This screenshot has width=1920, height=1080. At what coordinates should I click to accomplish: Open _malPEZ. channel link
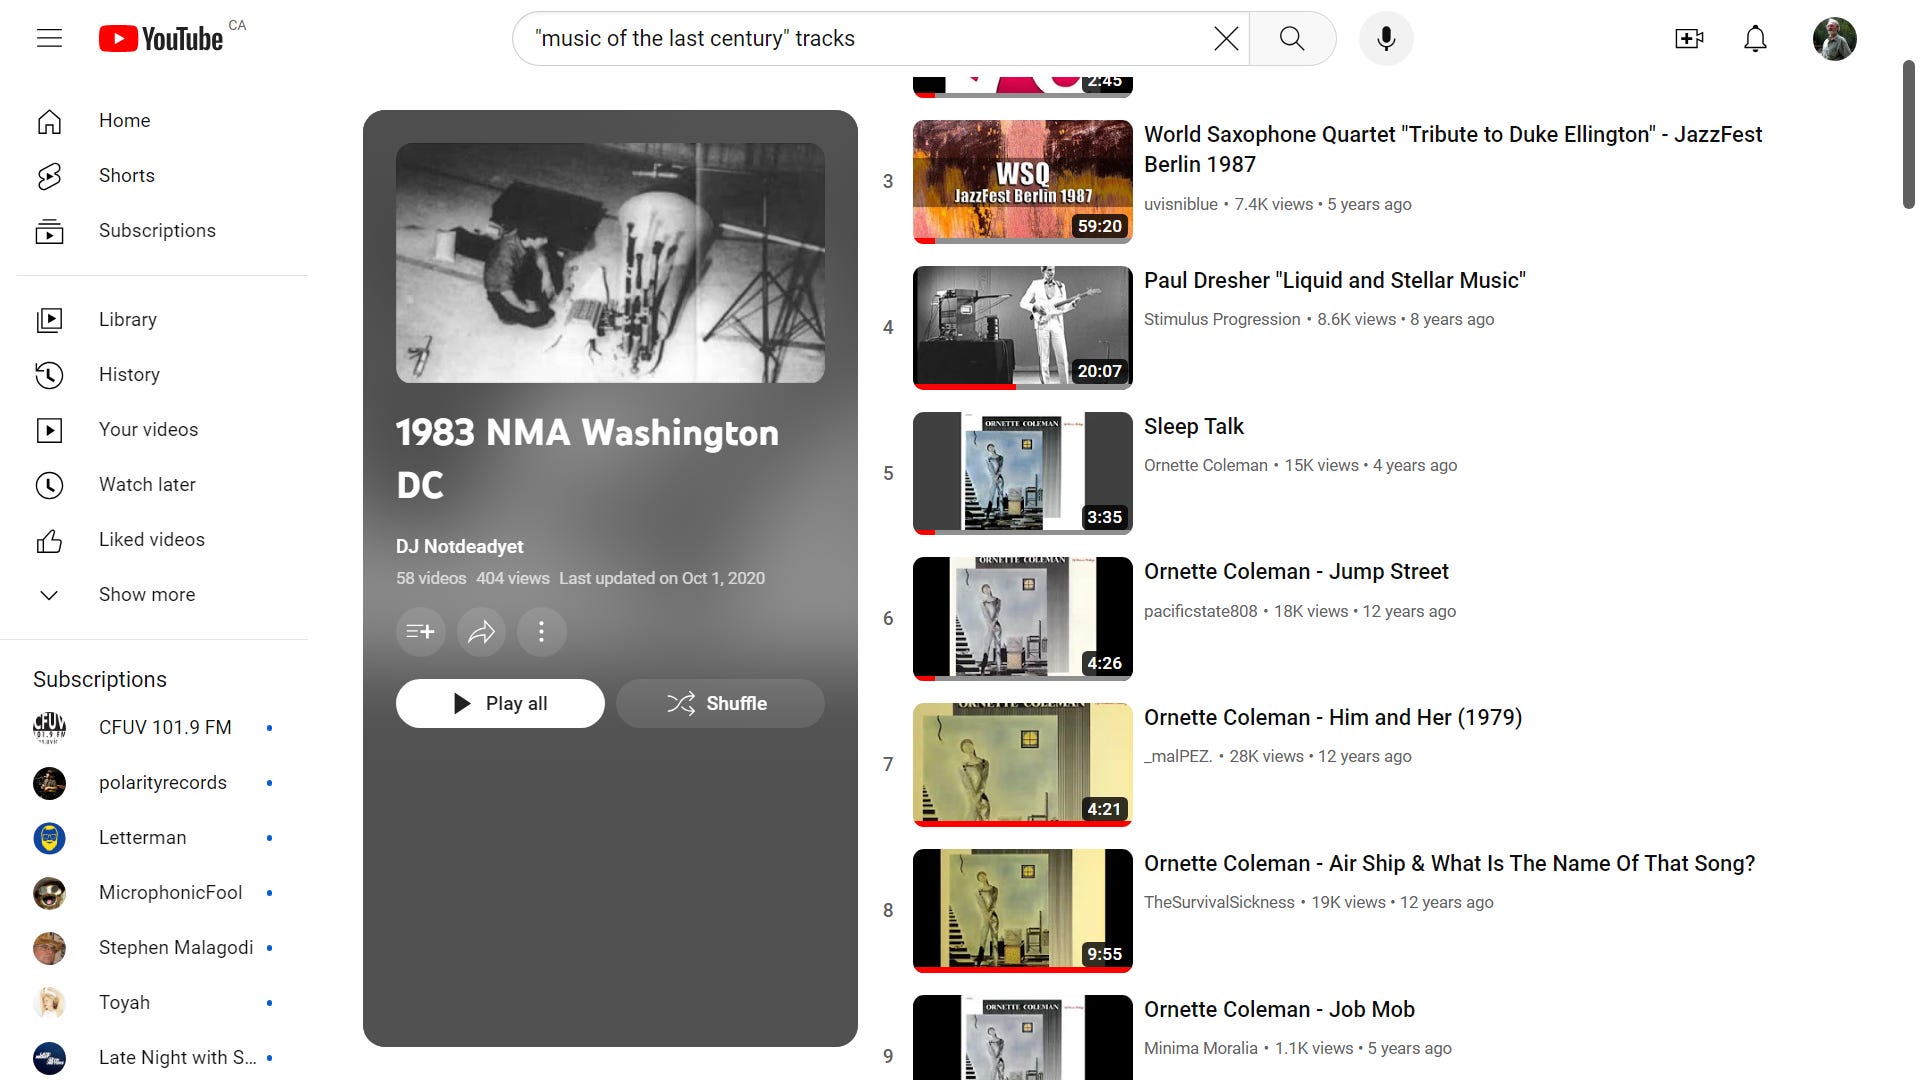pyautogui.click(x=1178, y=756)
